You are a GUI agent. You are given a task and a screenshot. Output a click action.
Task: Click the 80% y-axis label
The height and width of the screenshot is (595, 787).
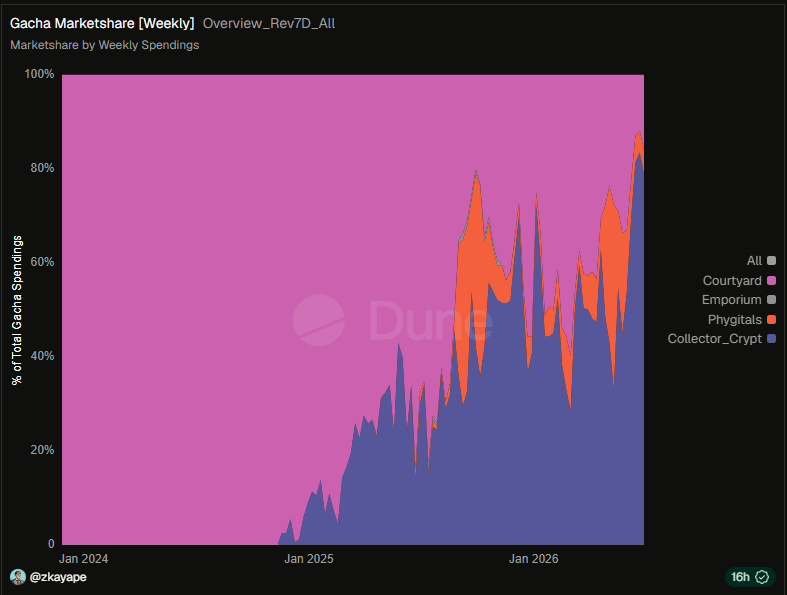[x=42, y=168]
